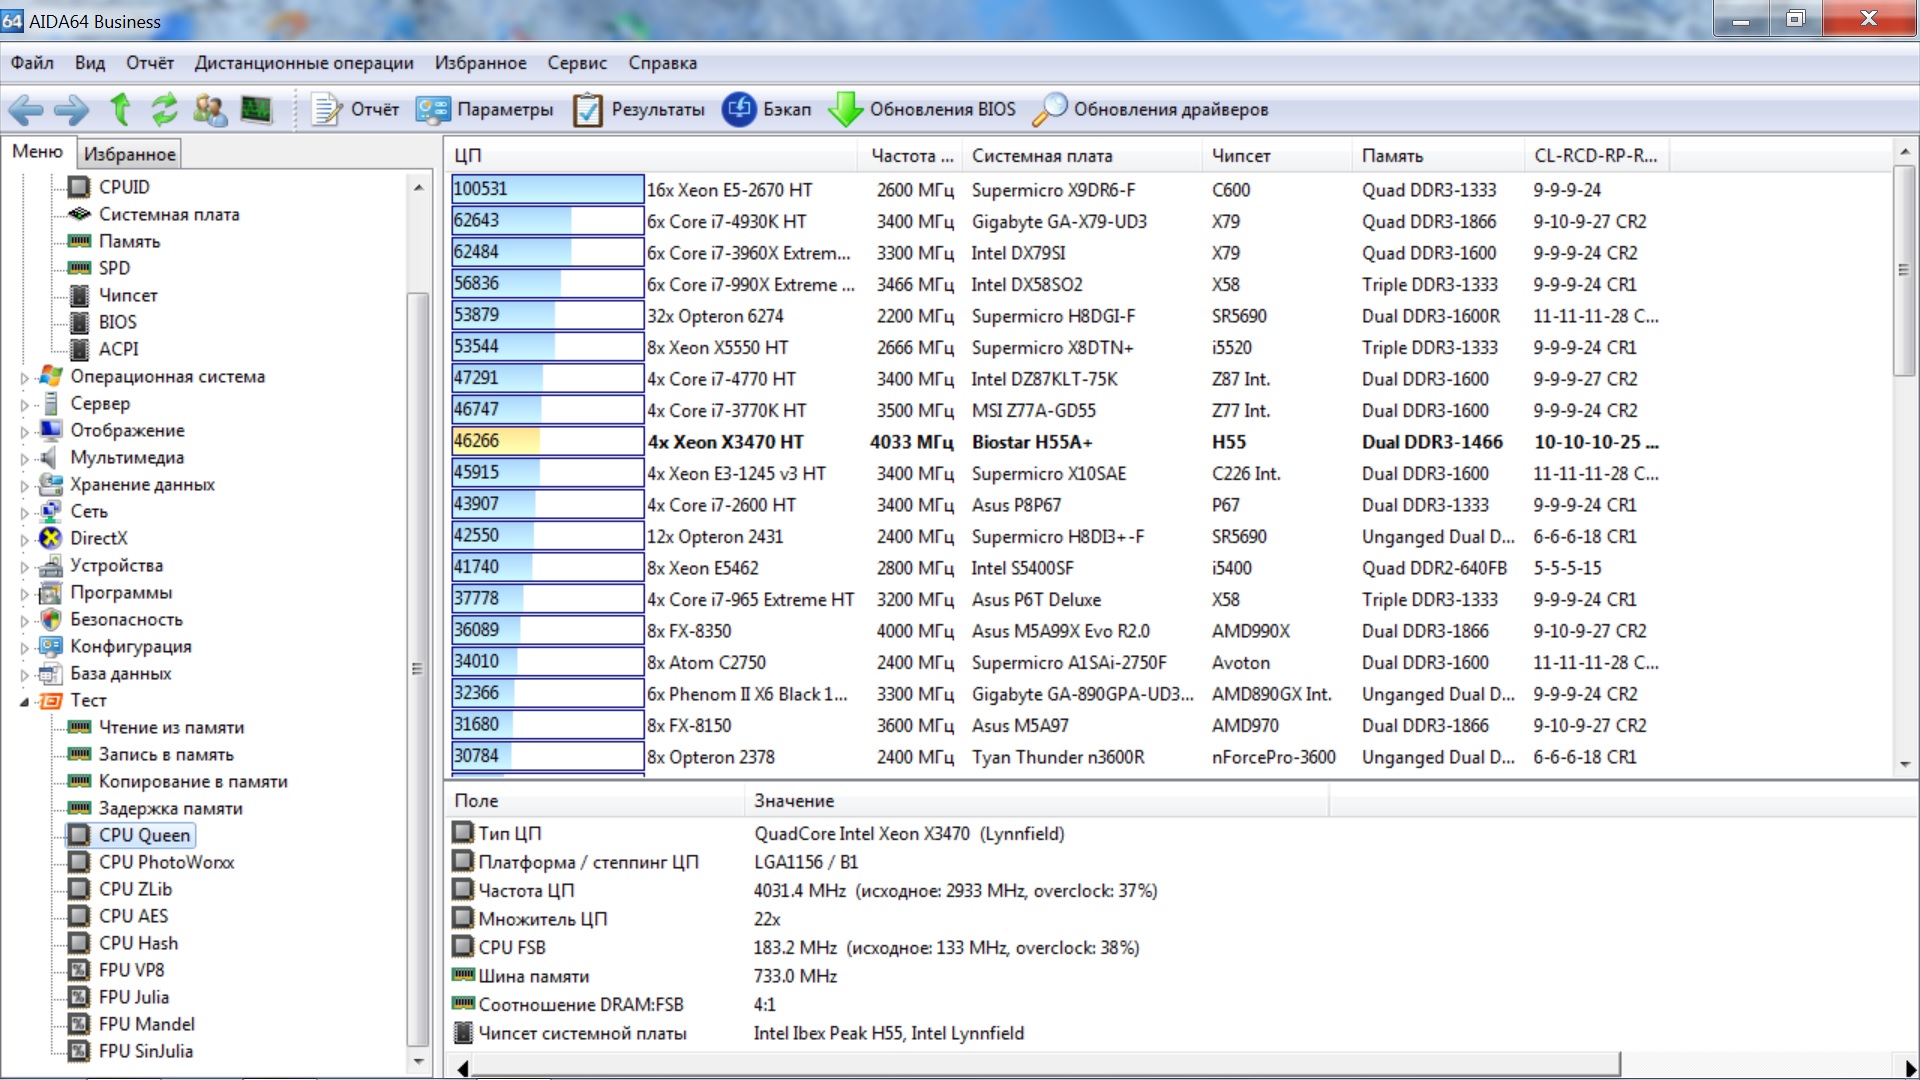The image size is (1920, 1080).
Task: Open Бэкап from the toolbar
Action: (768, 109)
